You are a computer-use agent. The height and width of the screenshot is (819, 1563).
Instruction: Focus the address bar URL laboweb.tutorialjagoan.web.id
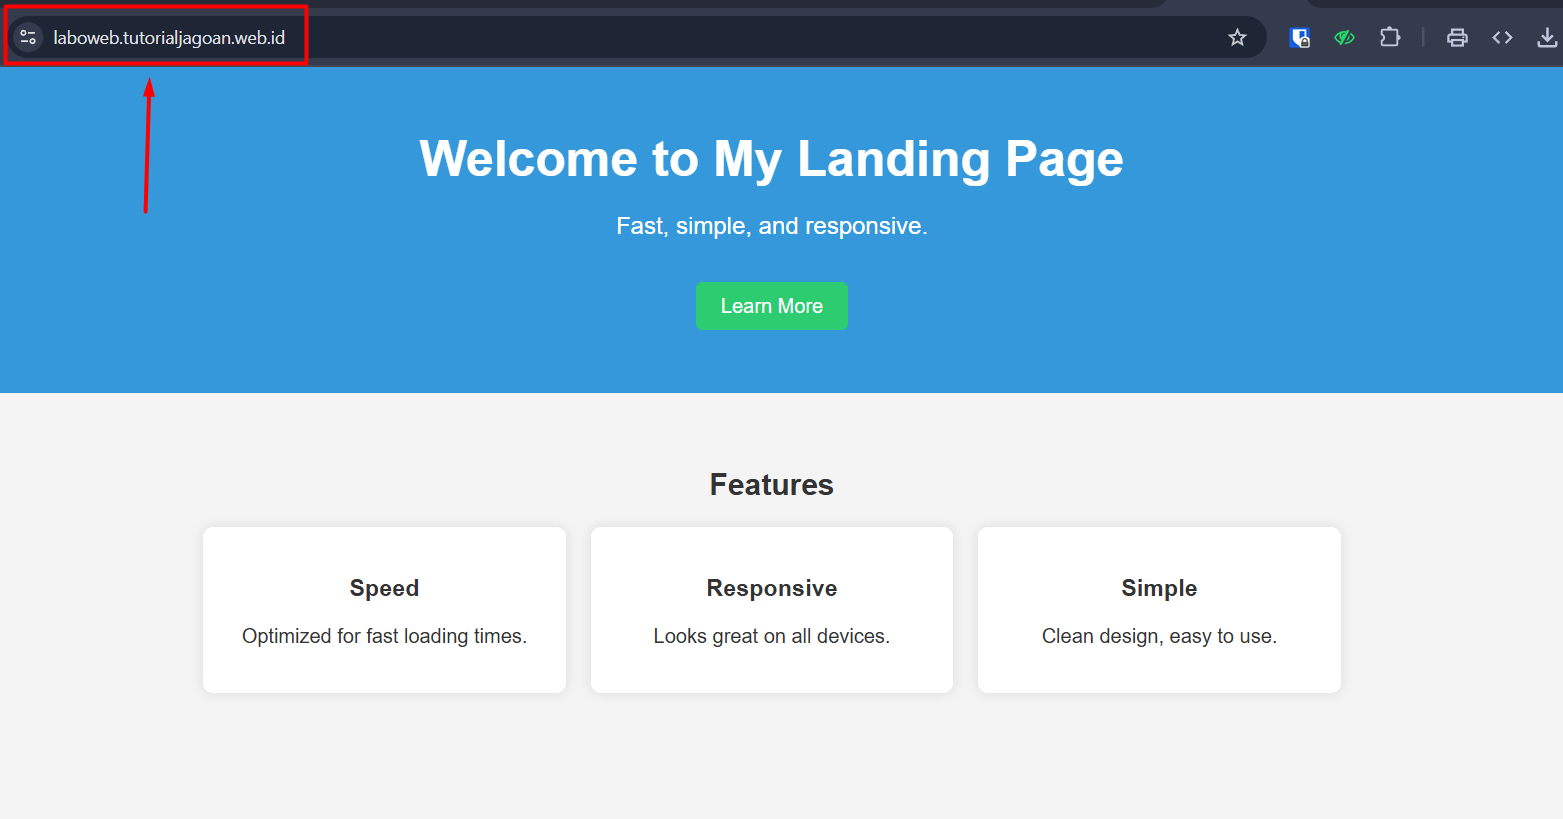pos(169,38)
